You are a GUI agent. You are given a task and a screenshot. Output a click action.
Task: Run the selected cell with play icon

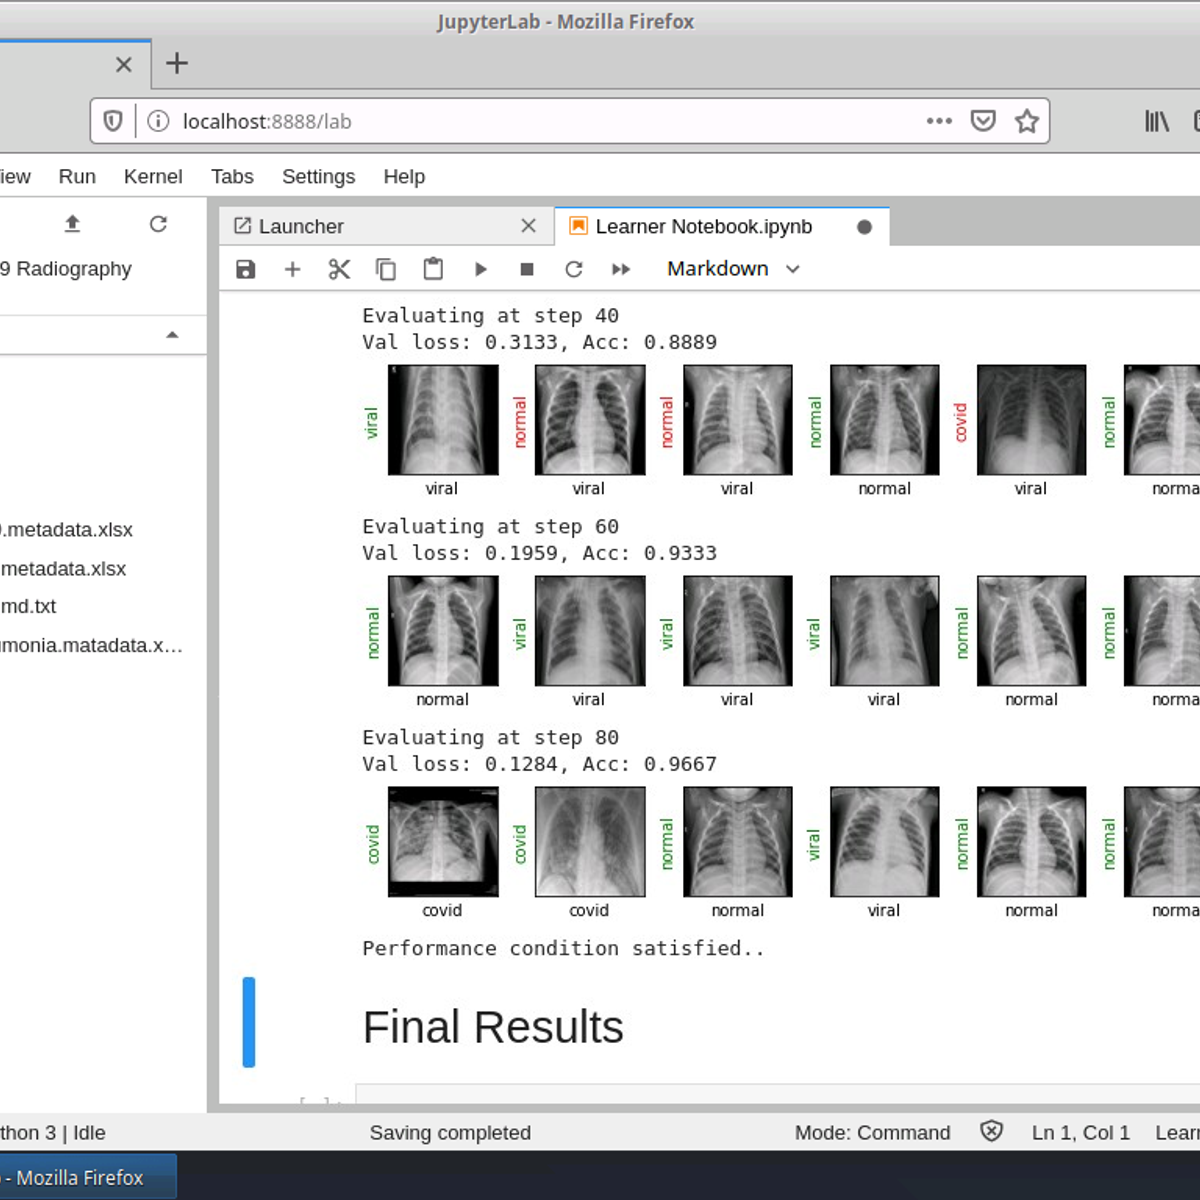[x=480, y=269]
